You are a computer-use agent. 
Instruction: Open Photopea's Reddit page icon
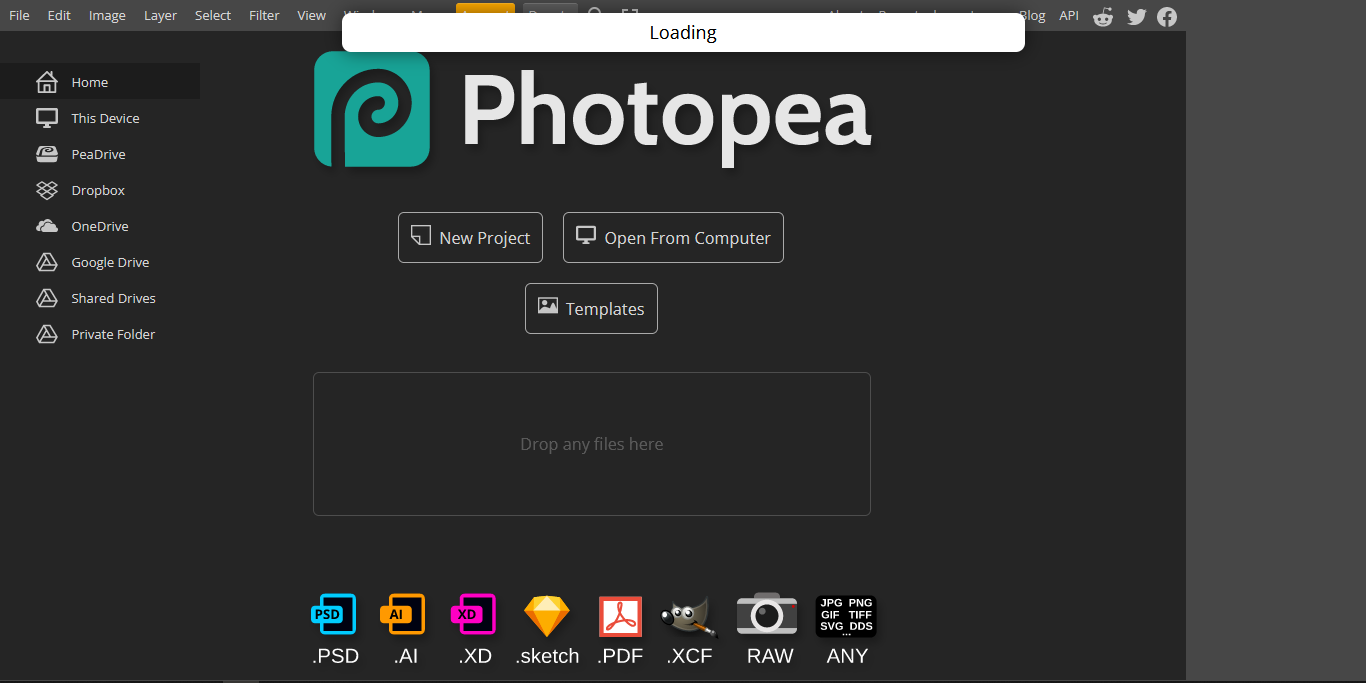(x=1103, y=16)
